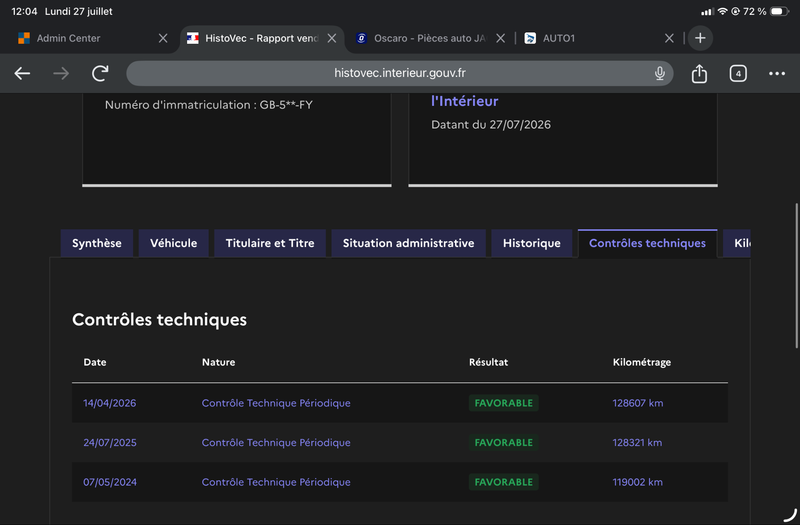Click the Date column header
The height and width of the screenshot is (525, 800).
coord(95,362)
